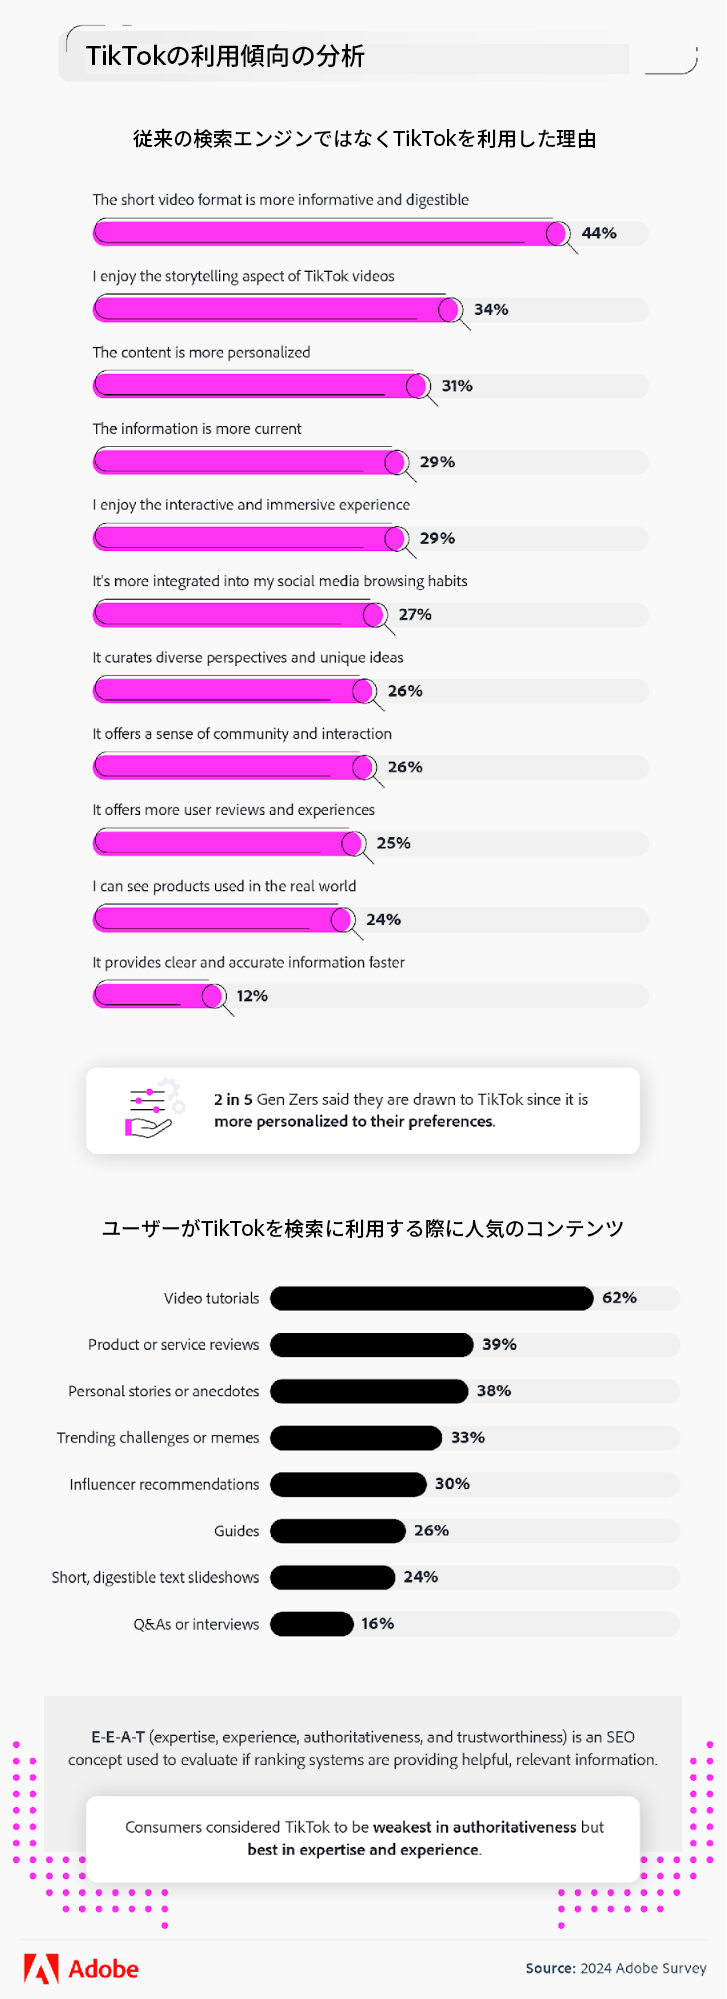Image resolution: width=727 pixels, height=1999 pixels.
Task: Click the E-E-A-T definition paragraph
Action: click(x=363, y=1748)
